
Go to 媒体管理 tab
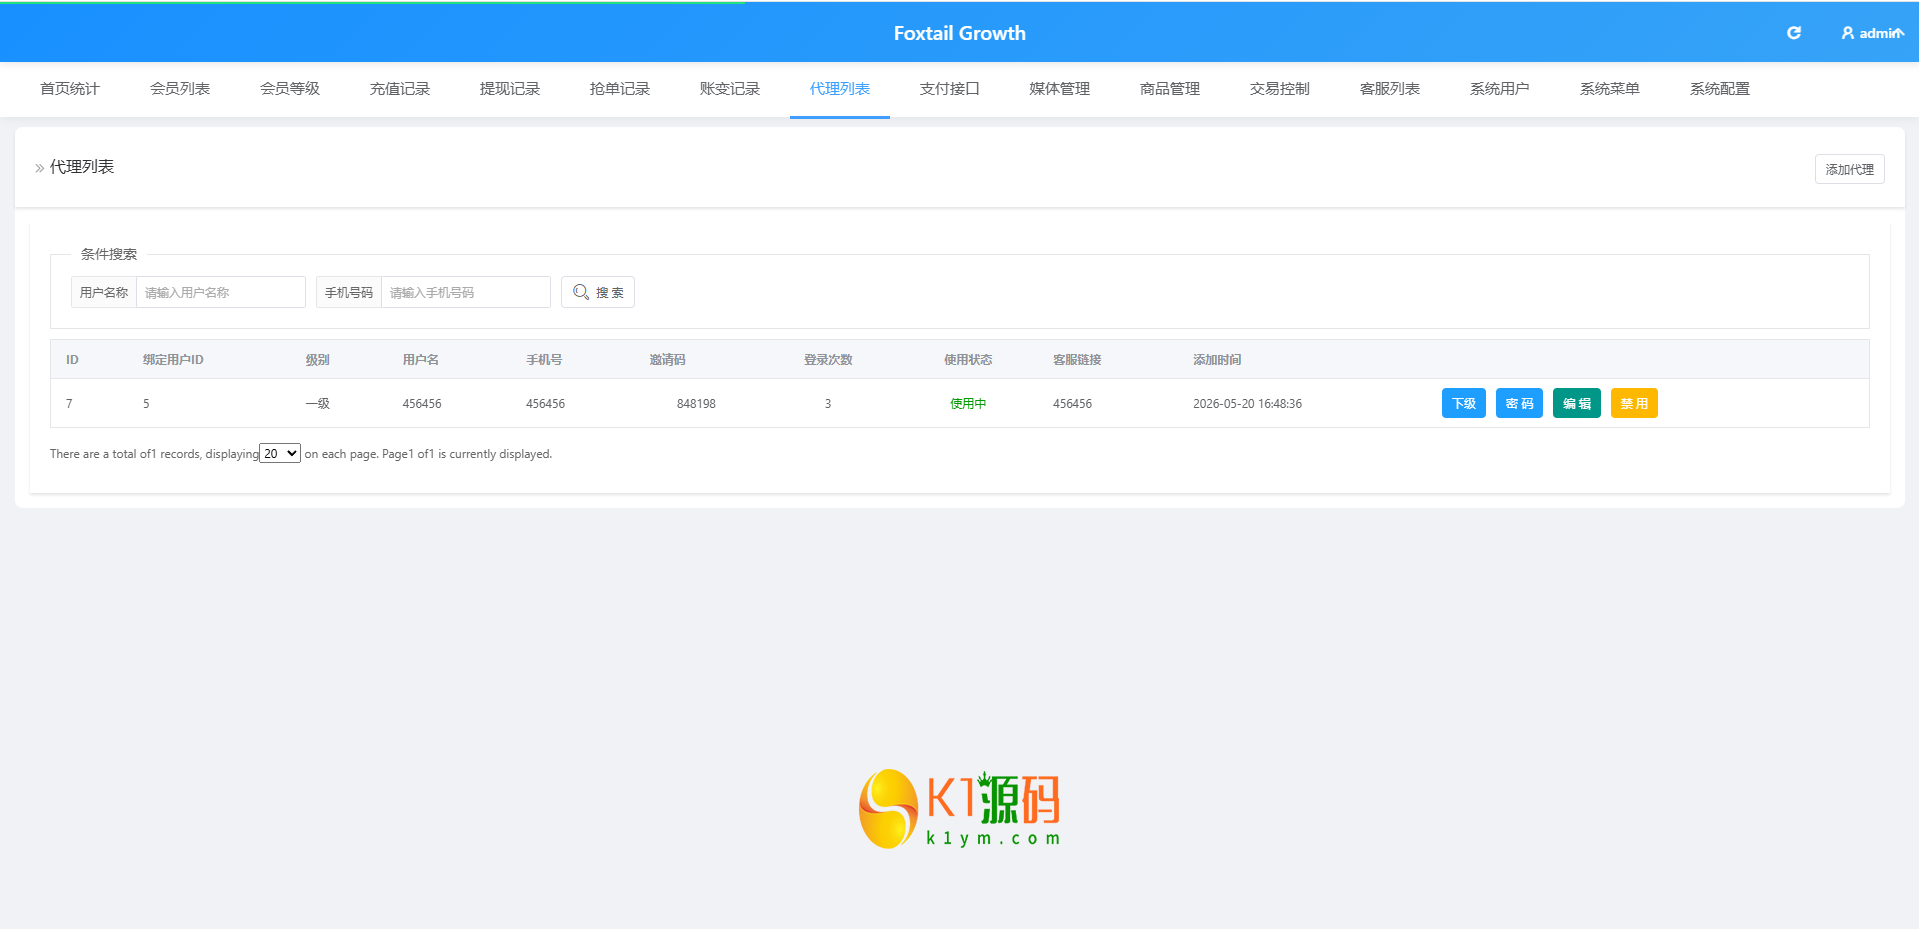1060,89
